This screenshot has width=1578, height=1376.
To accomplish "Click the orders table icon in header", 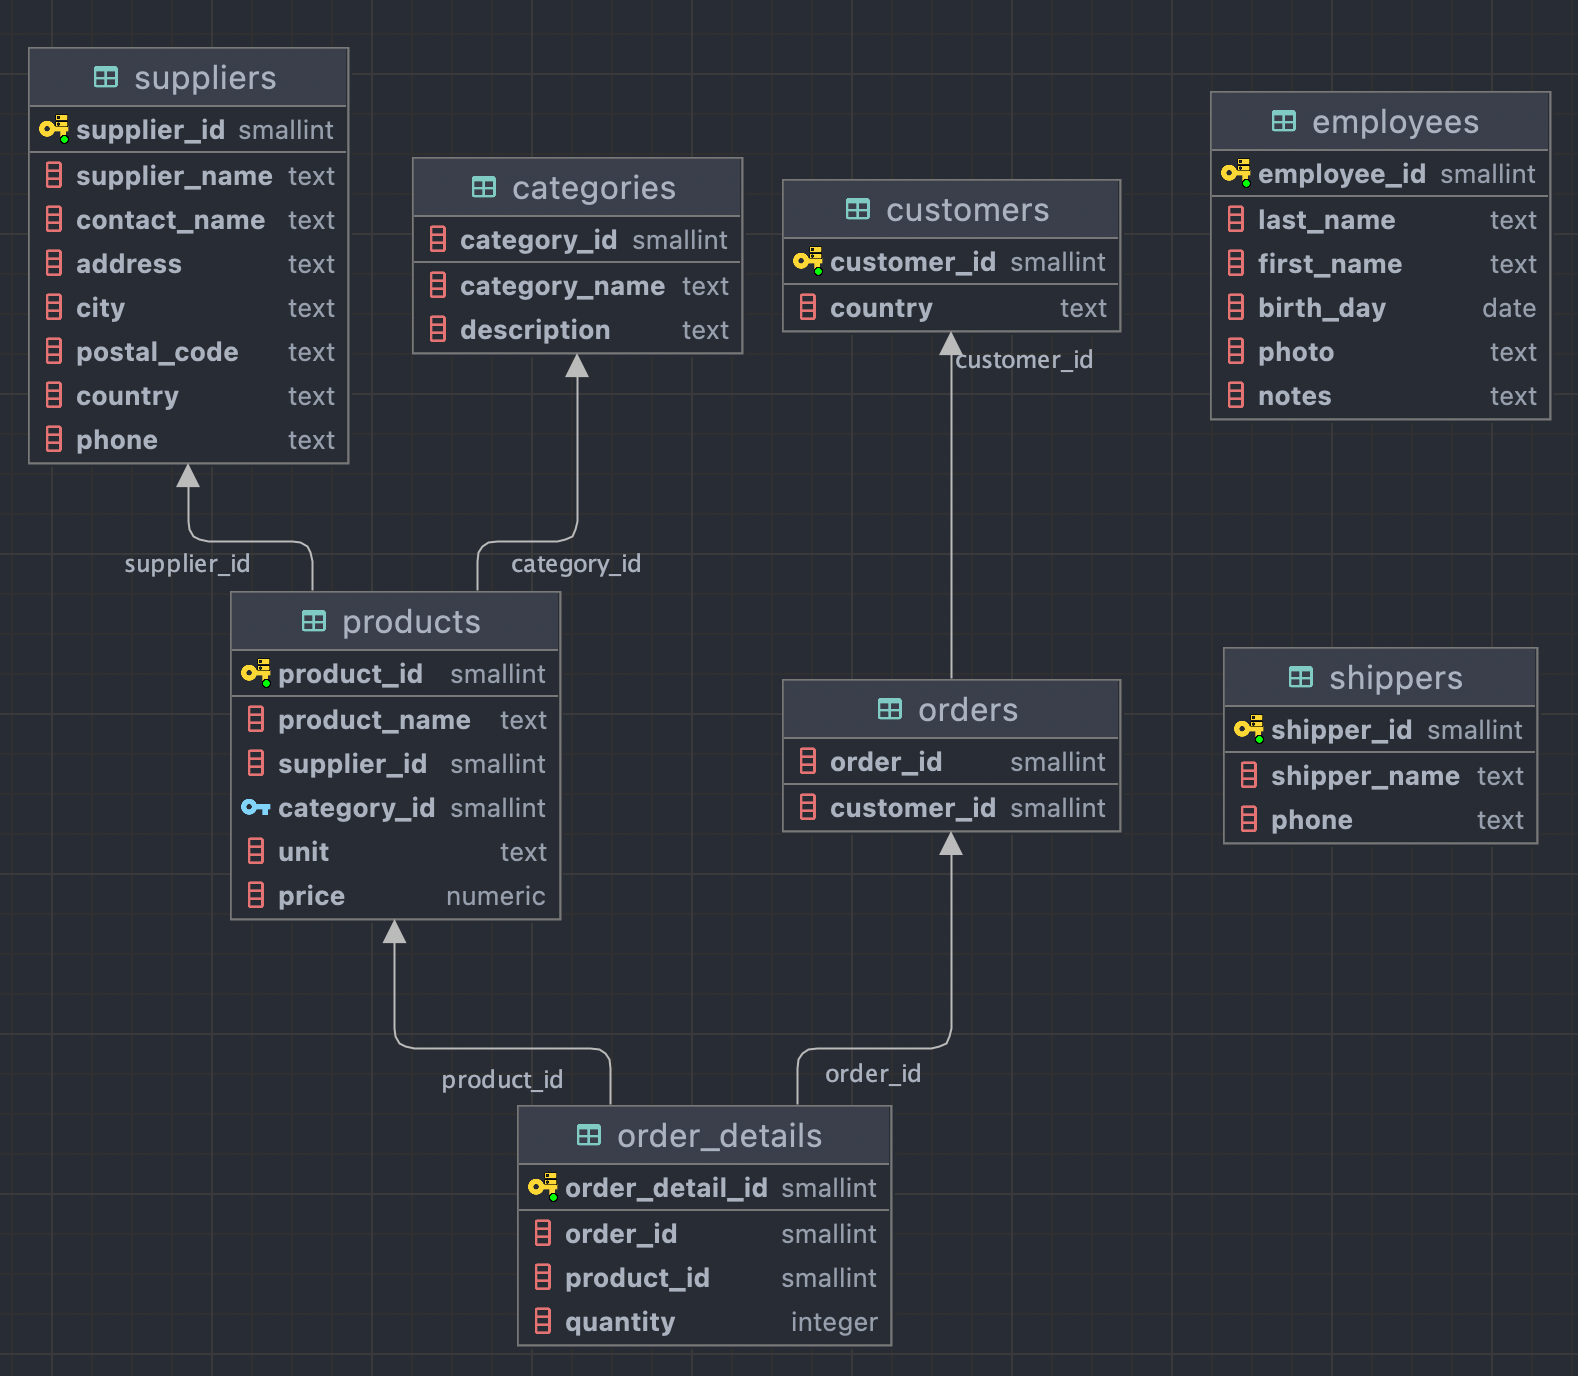I will pyautogui.click(x=890, y=709).
